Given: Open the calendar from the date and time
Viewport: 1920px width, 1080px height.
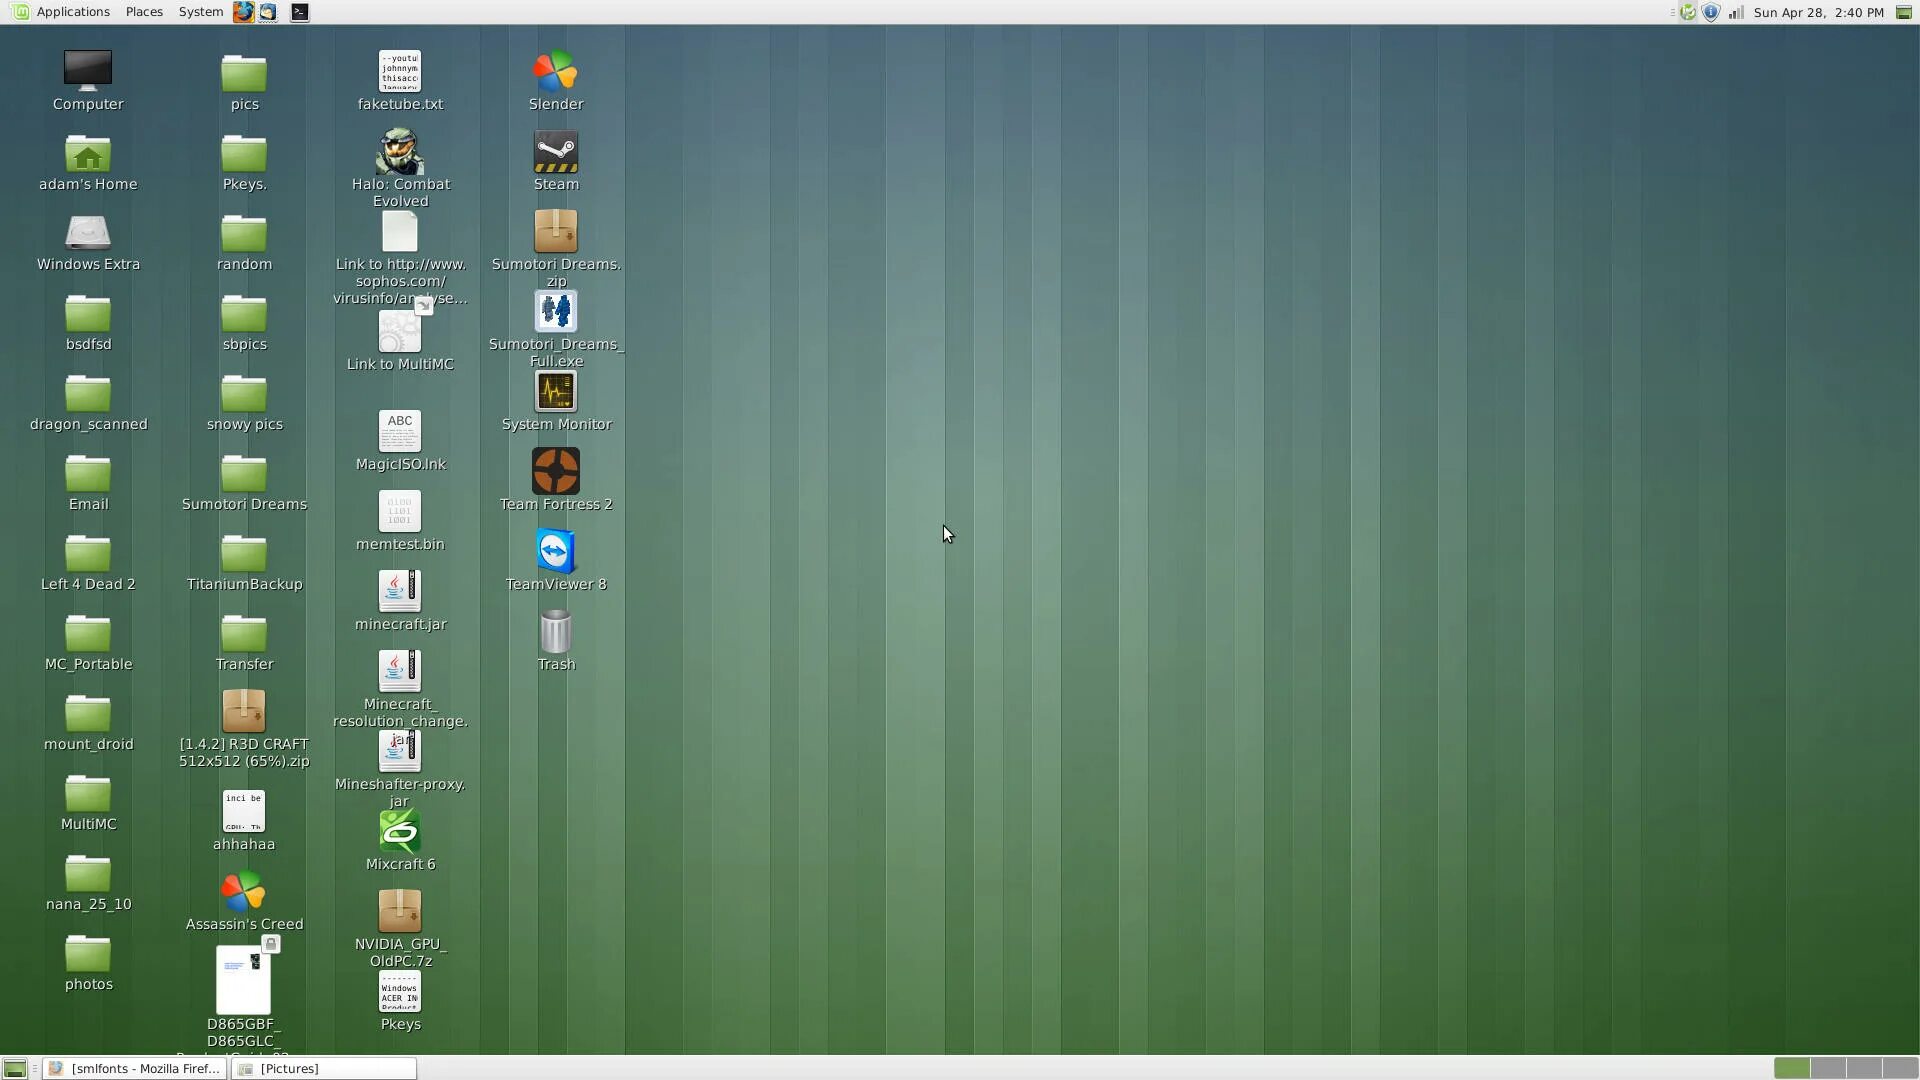Looking at the screenshot, I should click(1818, 12).
